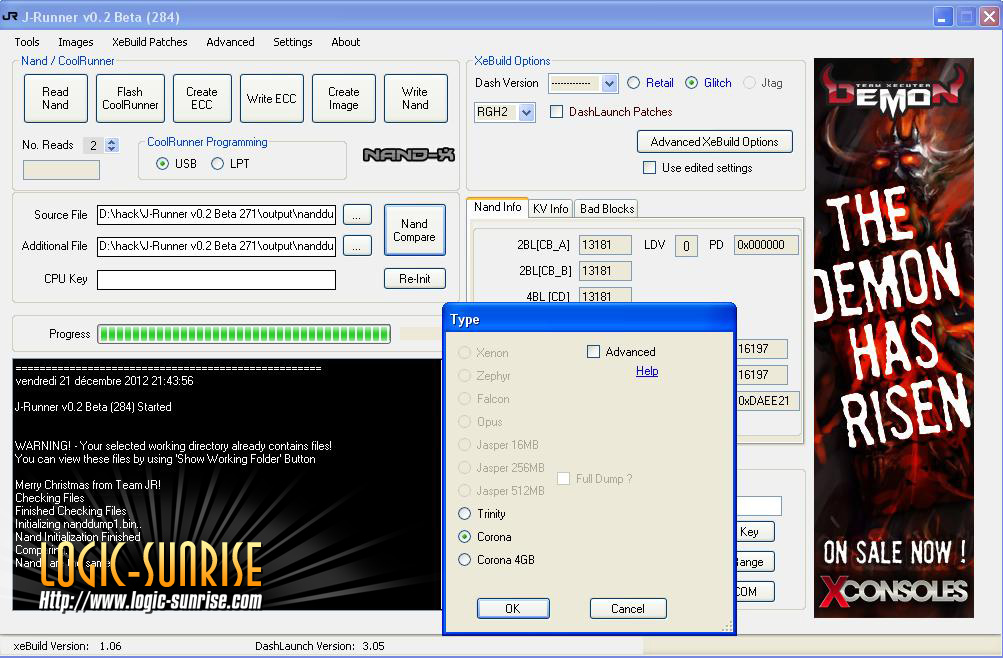Click the Flash CoolRunner button
This screenshot has height=658, width=1003.
pos(130,98)
